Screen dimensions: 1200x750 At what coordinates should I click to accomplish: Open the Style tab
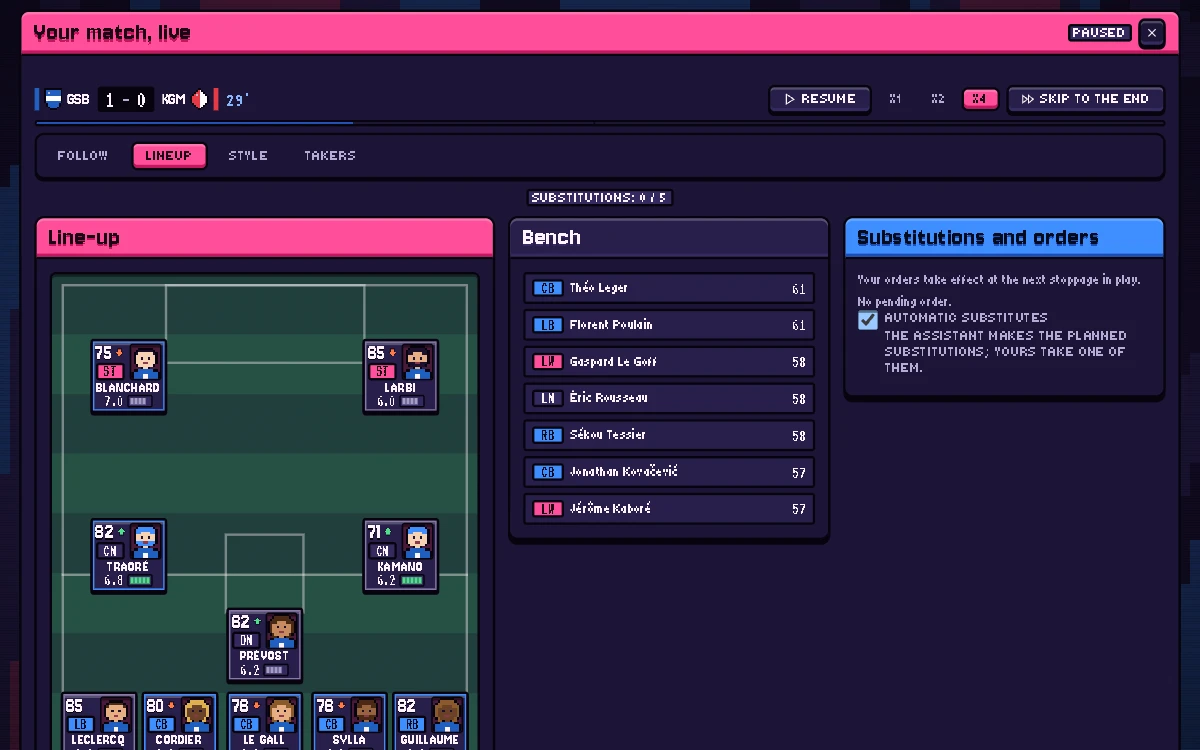pyautogui.click(x=248, y=156)
